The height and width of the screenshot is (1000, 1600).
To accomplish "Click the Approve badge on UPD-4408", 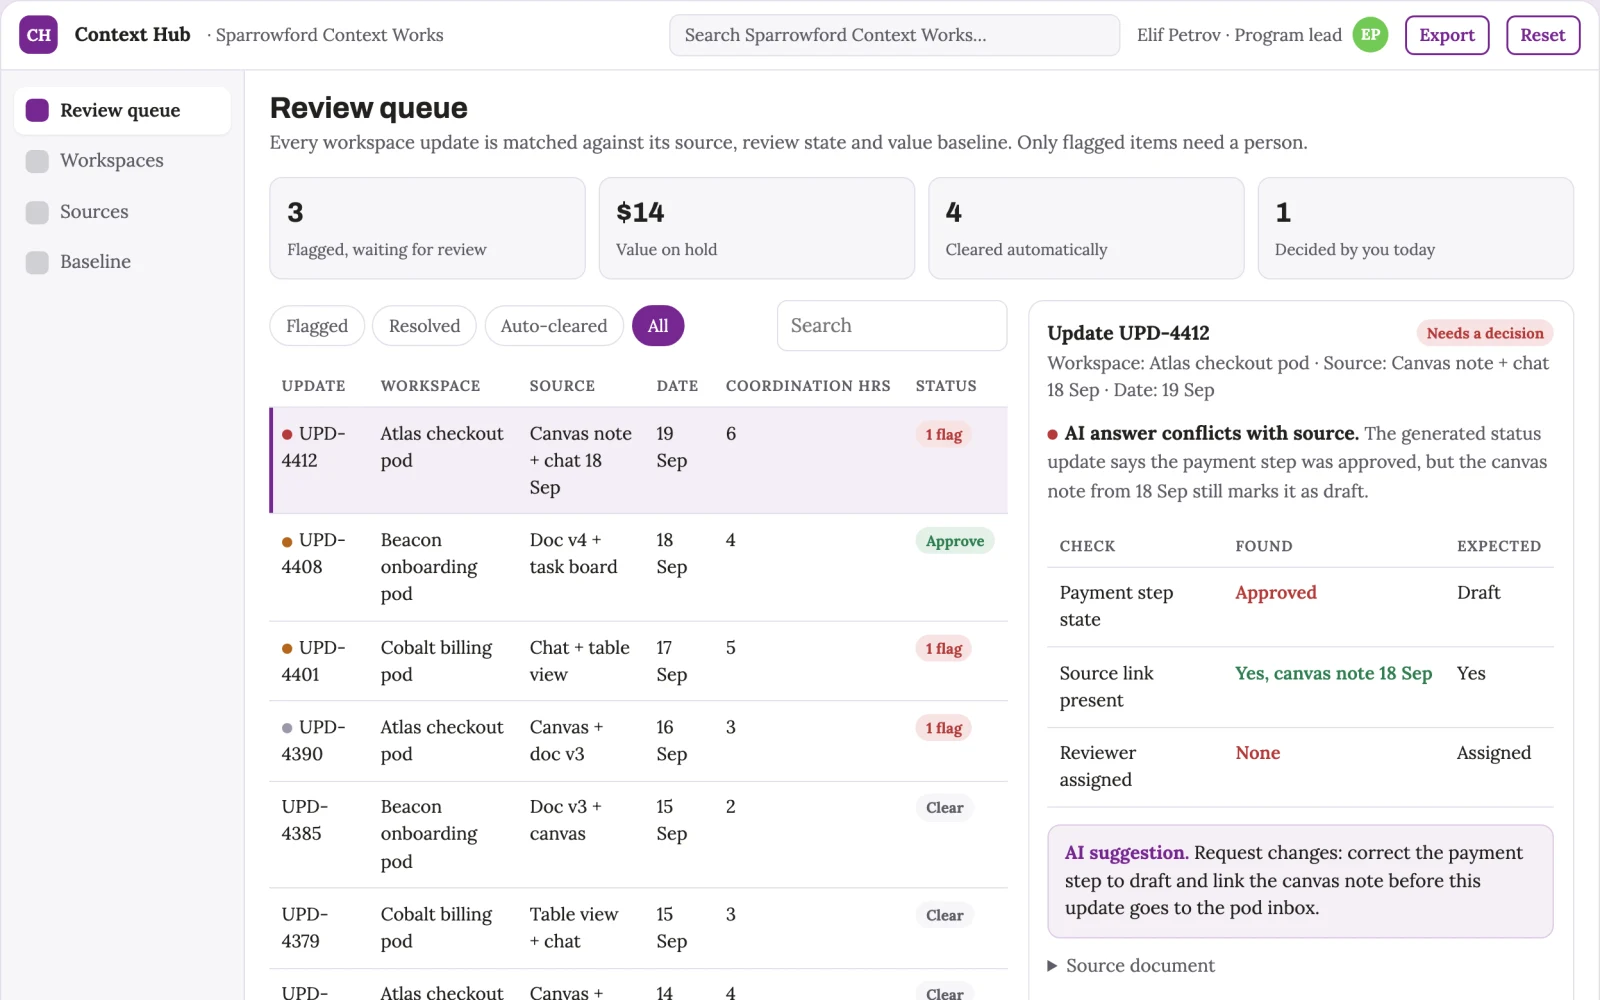I will pyautogui.click(x=955, y=541).
